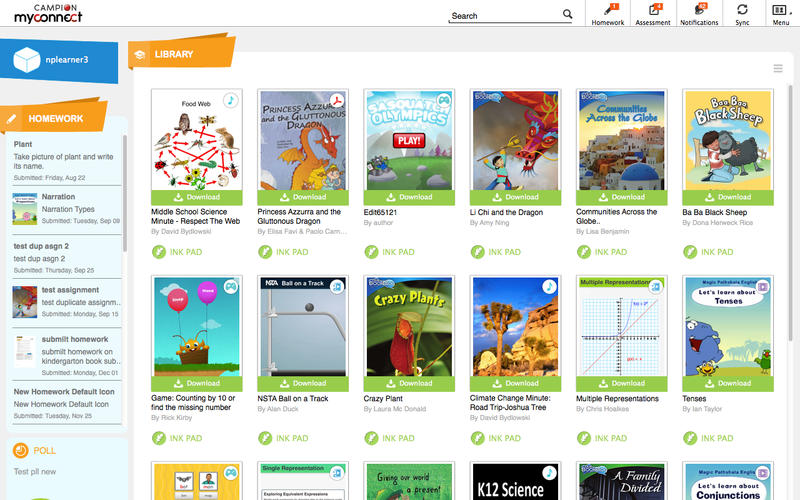800x500 pixels.
Task: Open the nplearner3 profile cube icon
Action: 27,60
